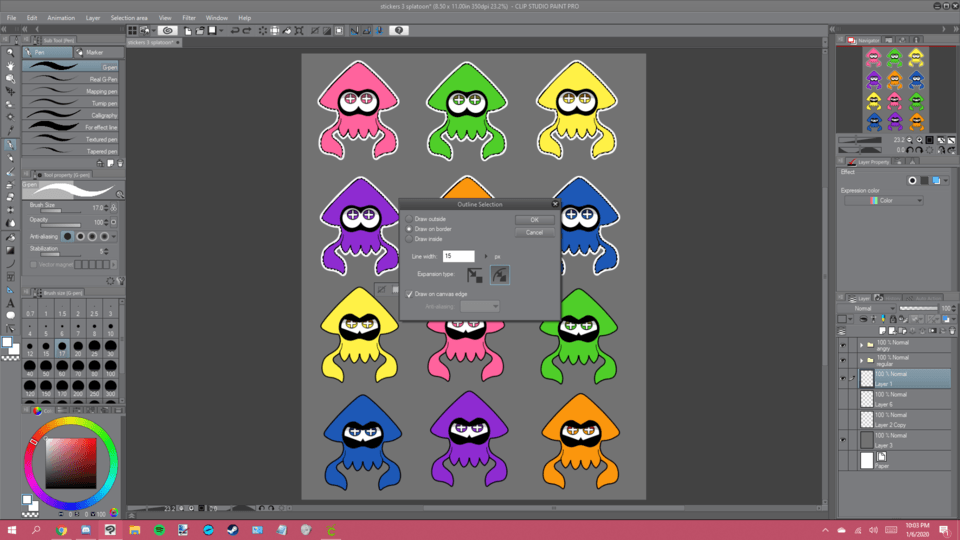
Task: Click the Fill icon in command bar
Action: 287,31
